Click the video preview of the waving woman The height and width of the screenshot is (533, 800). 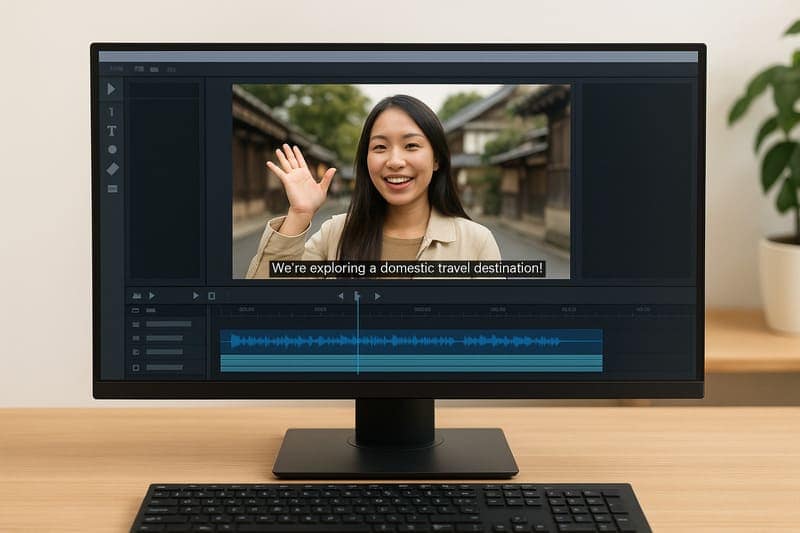[x=401, y=182]
